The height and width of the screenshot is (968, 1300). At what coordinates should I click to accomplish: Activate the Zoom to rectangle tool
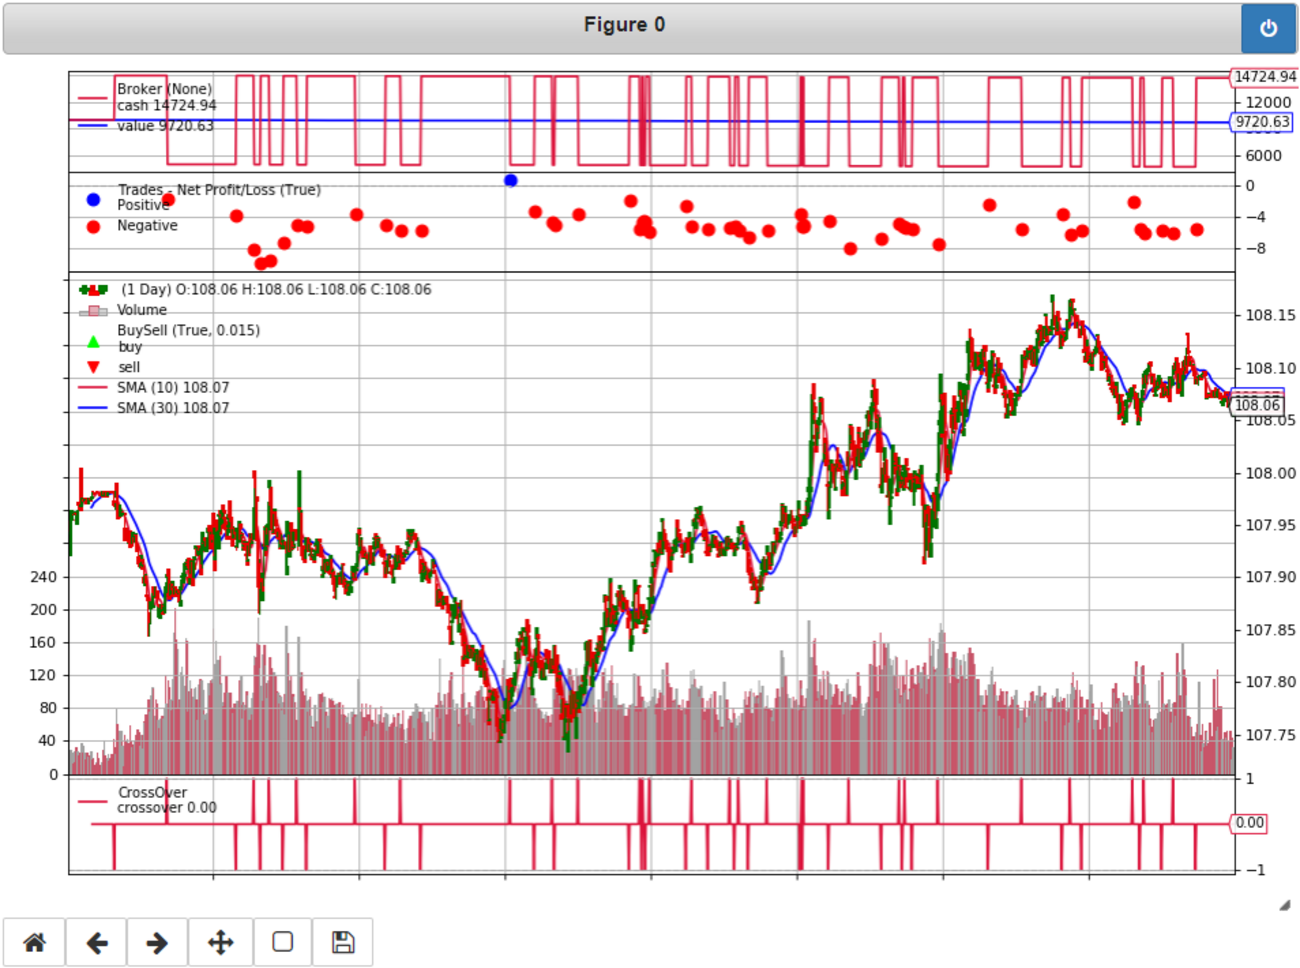pyautogui.click(x=283, y=942)
